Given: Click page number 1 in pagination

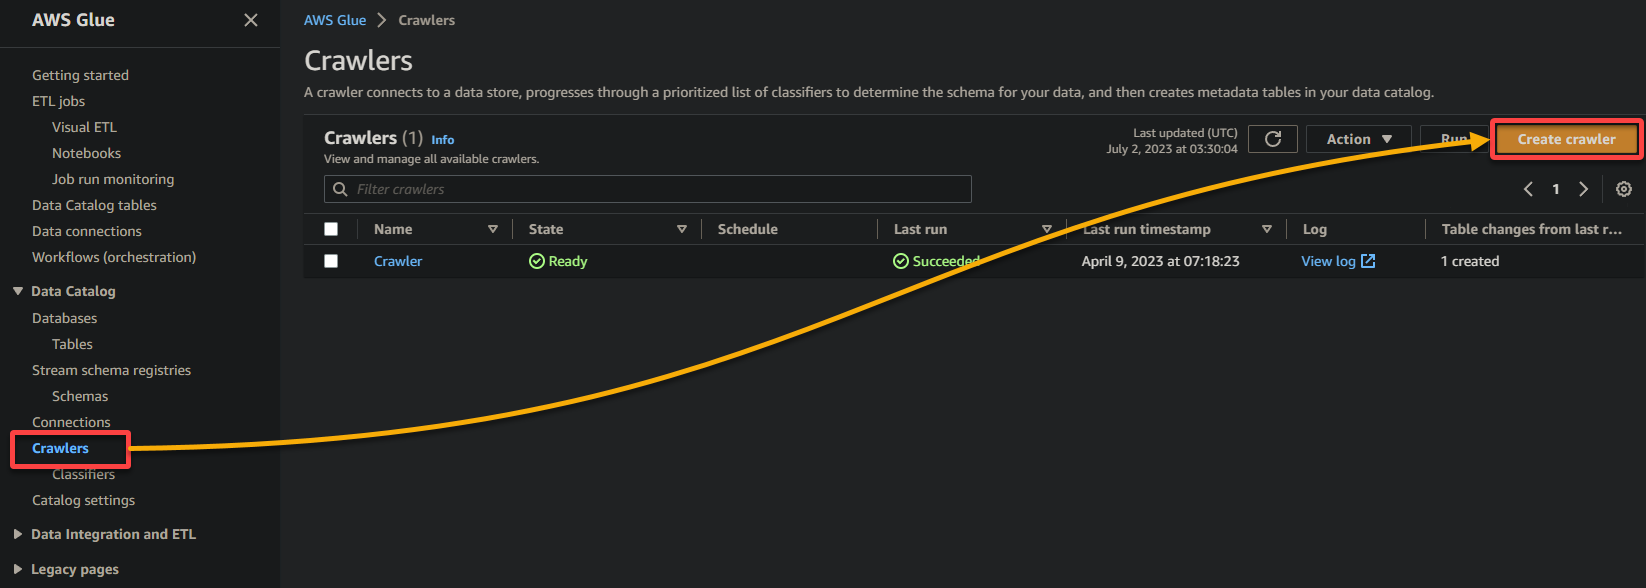Looking at the screenshot, I should pyautogui.click(x=1556, y=189).
